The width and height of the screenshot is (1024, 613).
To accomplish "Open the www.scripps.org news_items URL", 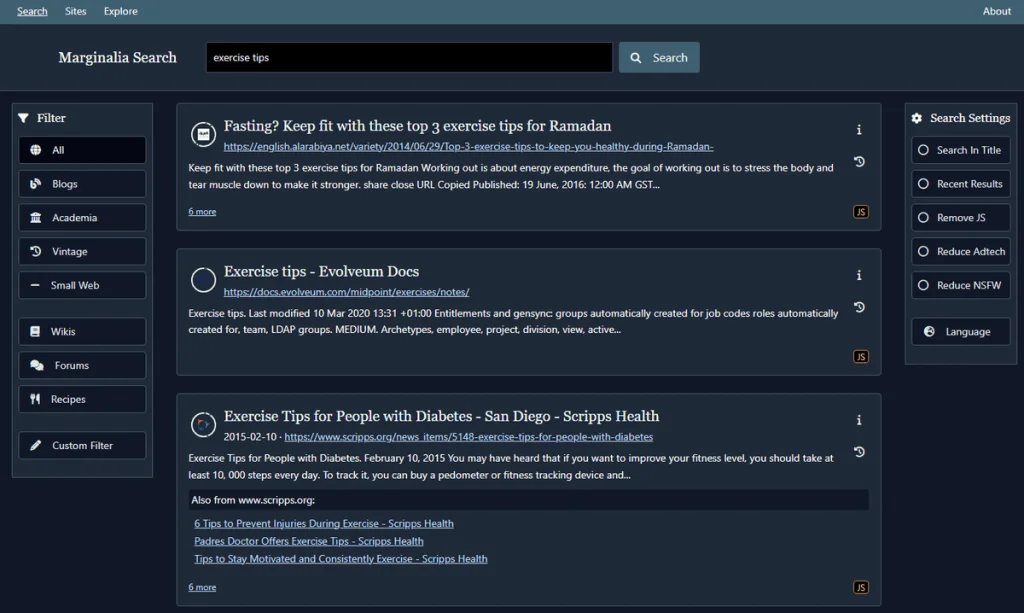I will tap(468, 437).
